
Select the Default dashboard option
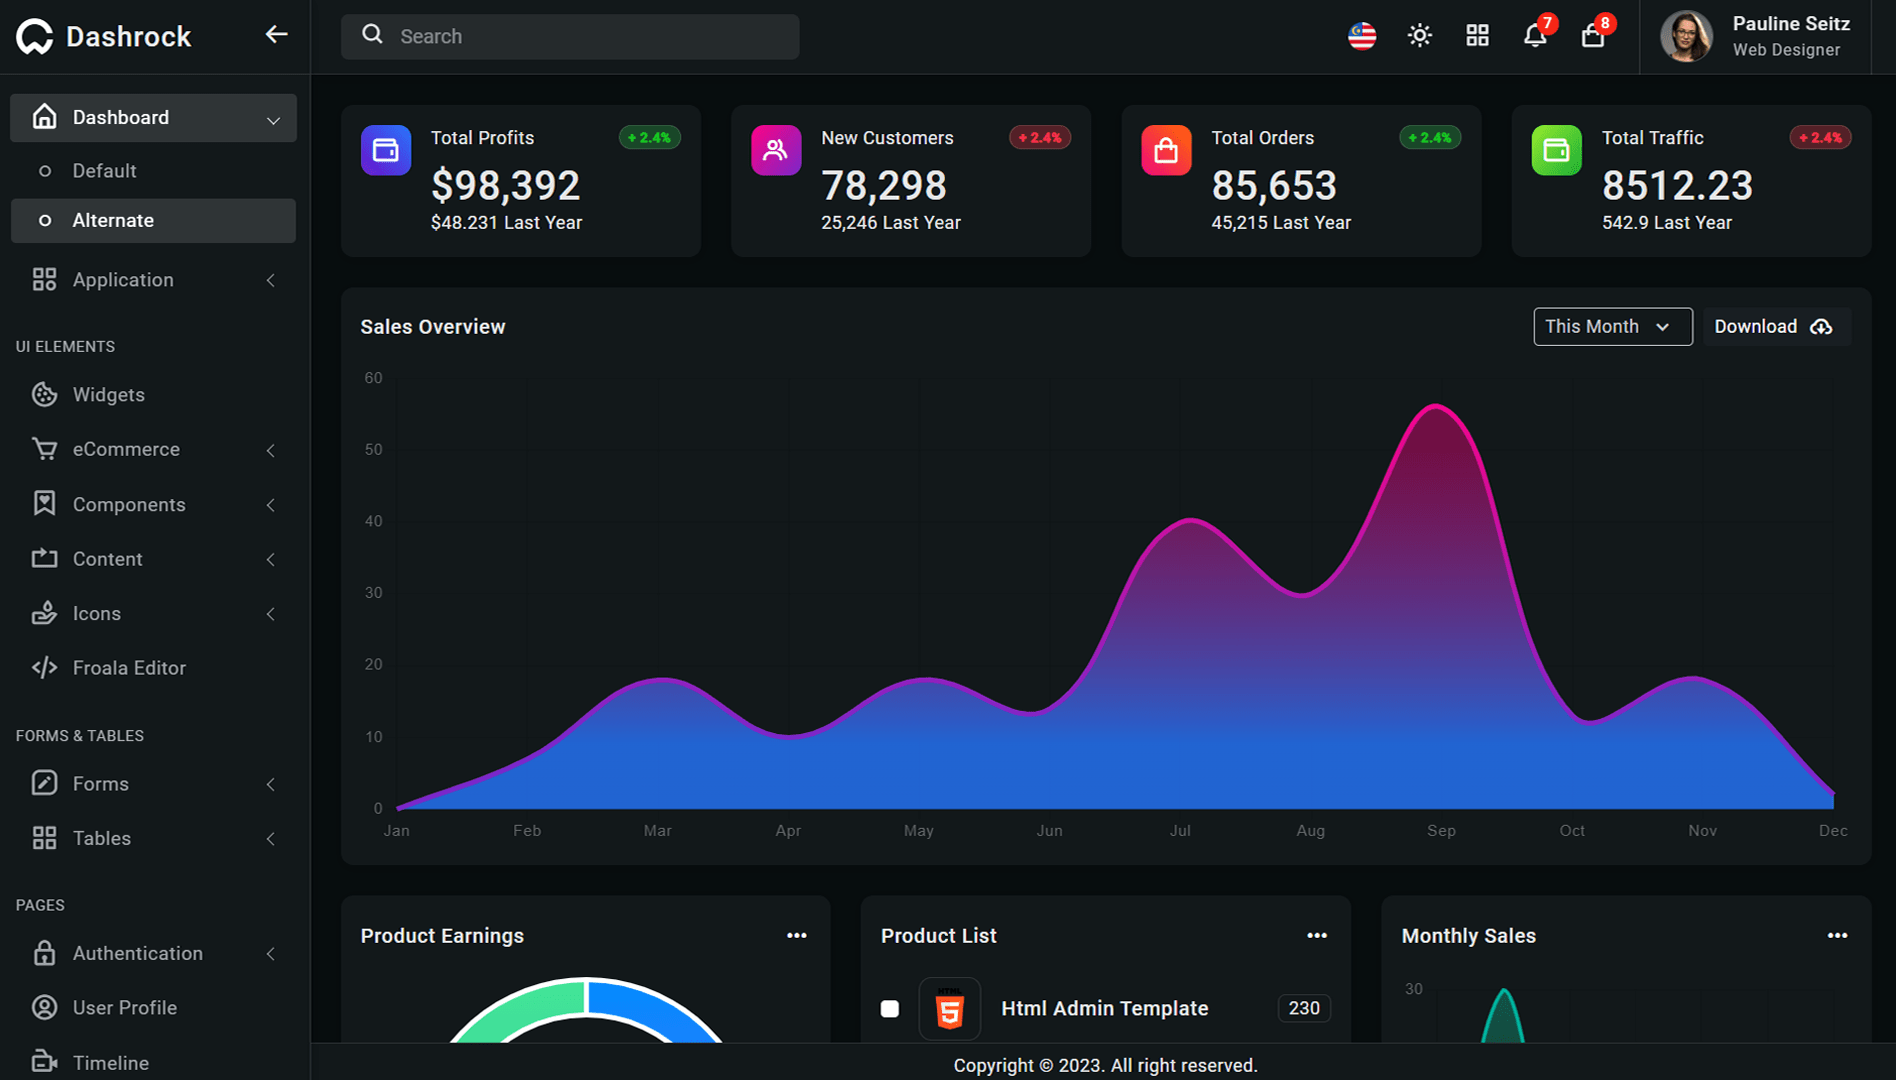coord(104,171)
